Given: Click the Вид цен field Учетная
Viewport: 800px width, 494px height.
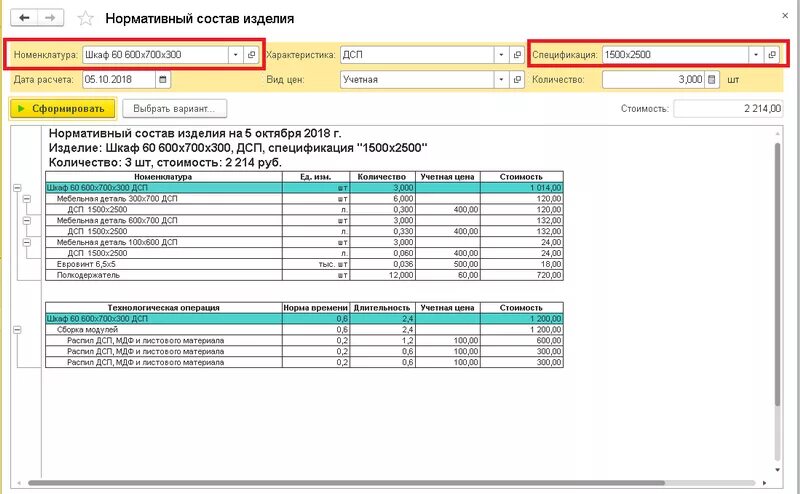Looking at the screenshot, I should click(x=417, y=80).
